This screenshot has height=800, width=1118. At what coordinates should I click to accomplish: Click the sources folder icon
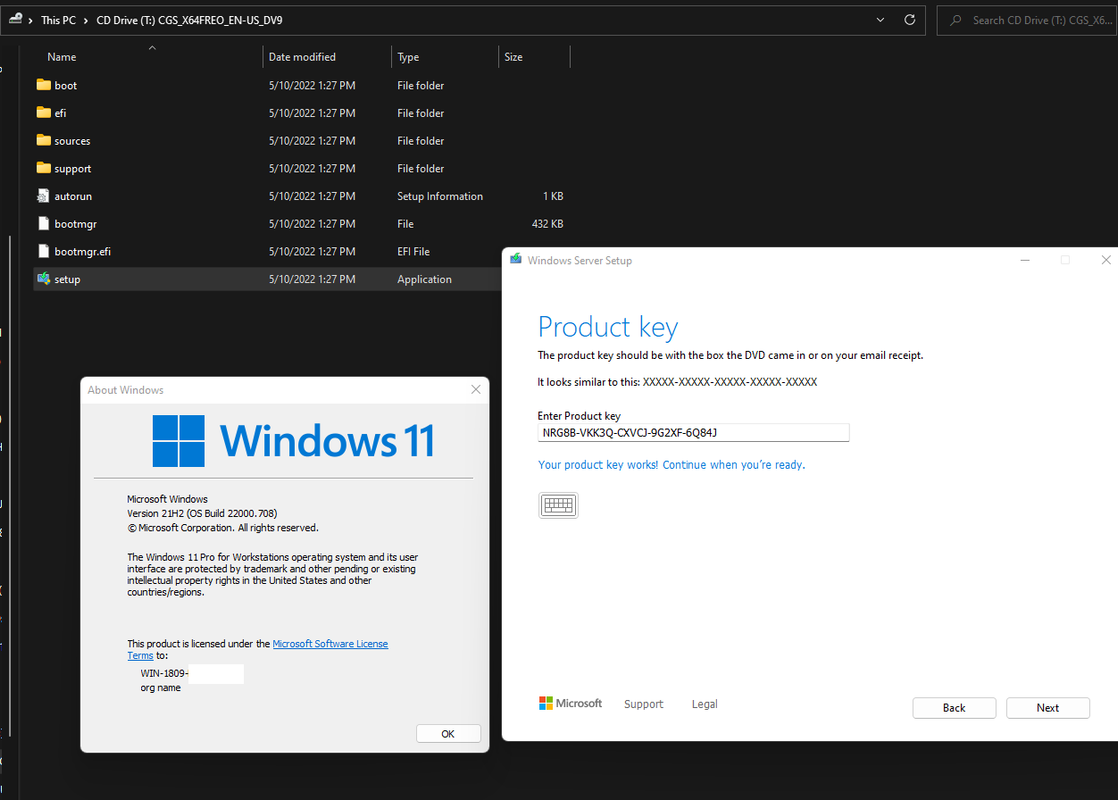[x=43, y=140]
